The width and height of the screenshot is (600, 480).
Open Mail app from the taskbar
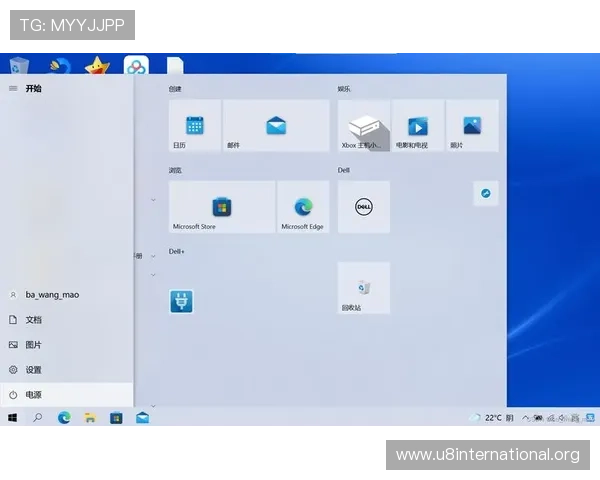(142, 418)
